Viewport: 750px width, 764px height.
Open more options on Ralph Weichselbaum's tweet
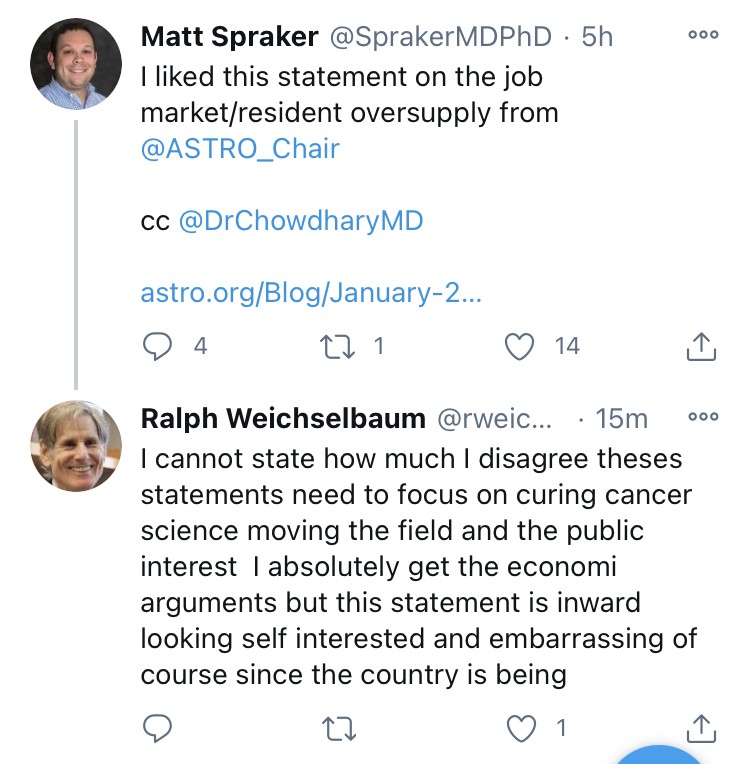(x=703, y=417)
